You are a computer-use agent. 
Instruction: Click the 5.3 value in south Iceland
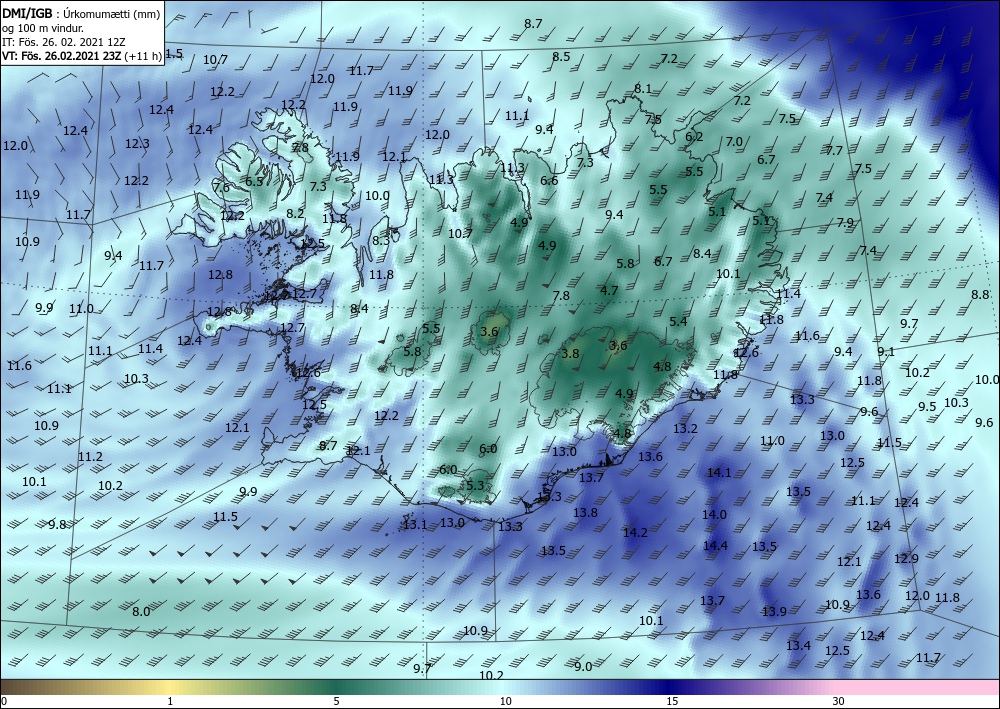pyautogui.click(x=475, y=485)
